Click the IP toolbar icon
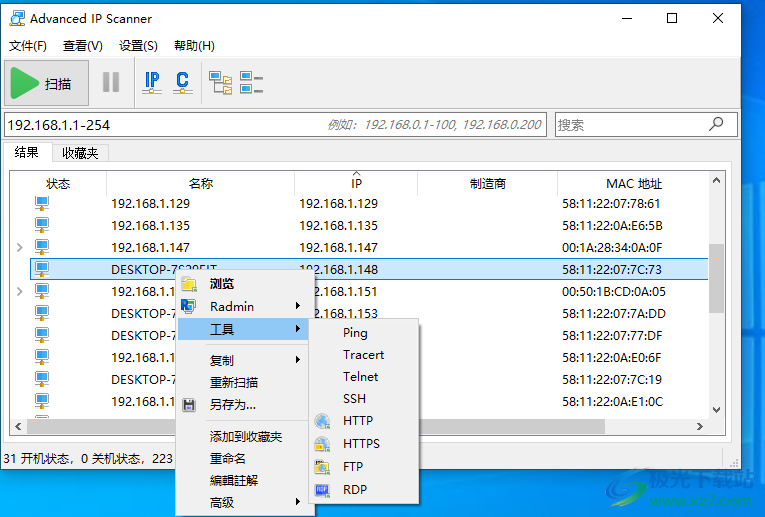The width and height of the screenshot is (765, 517). (152, 82)
